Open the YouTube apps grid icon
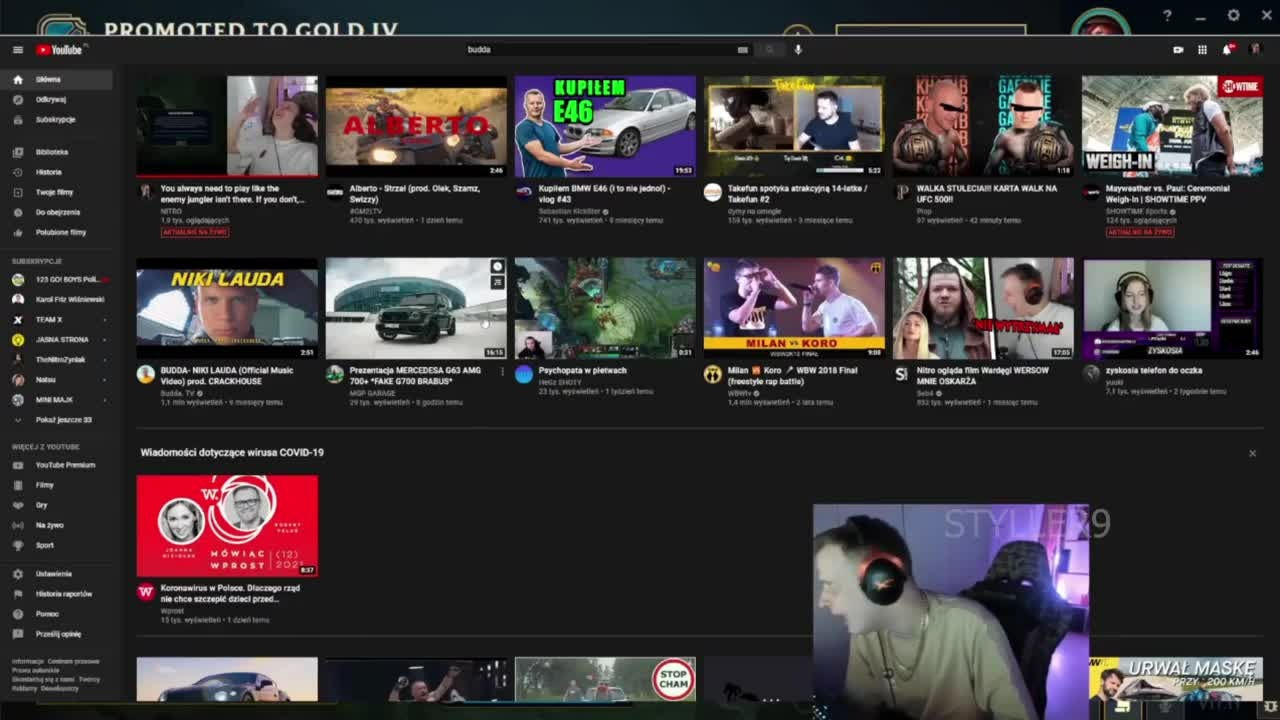This screenshot has width=1280, height=720. point(1202,49)
